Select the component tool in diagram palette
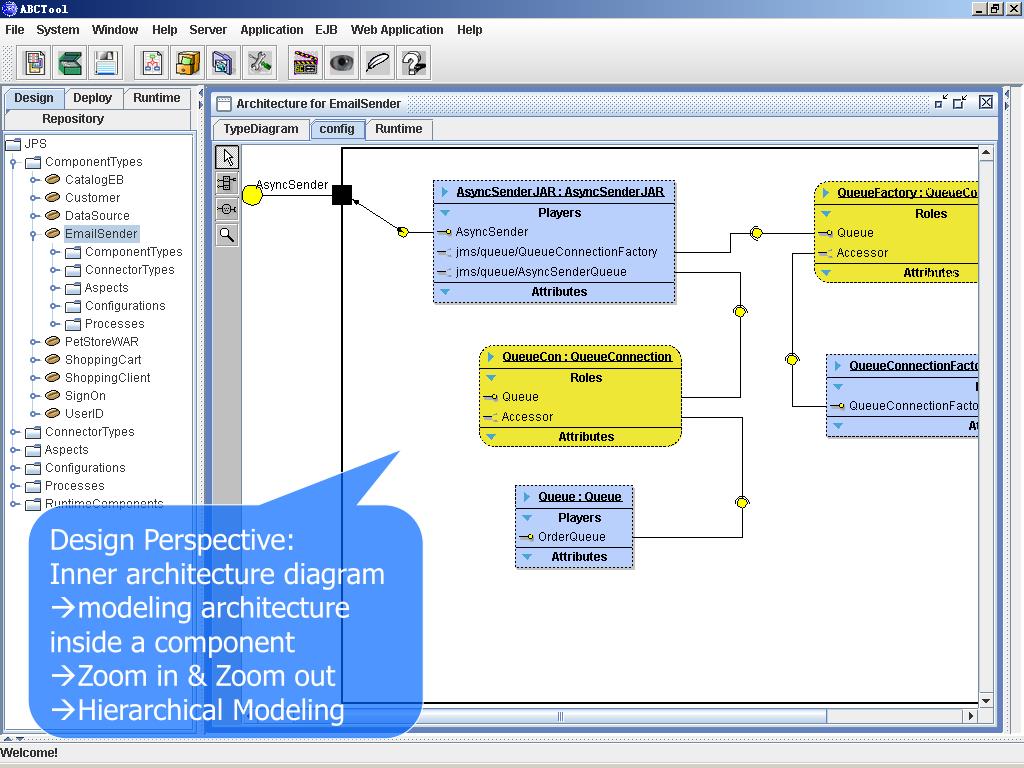Screen dimensions: 1024x768 tap(227, 184)
